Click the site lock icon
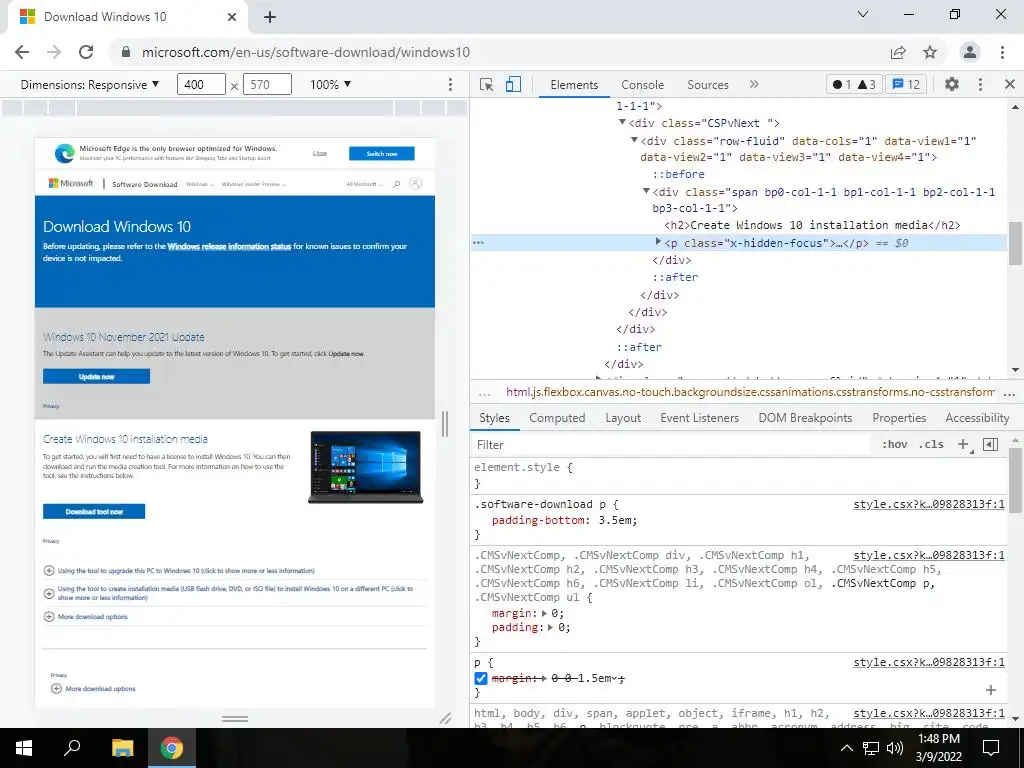1024x768 pixels. pyautogui.click(x=126, y=52)
